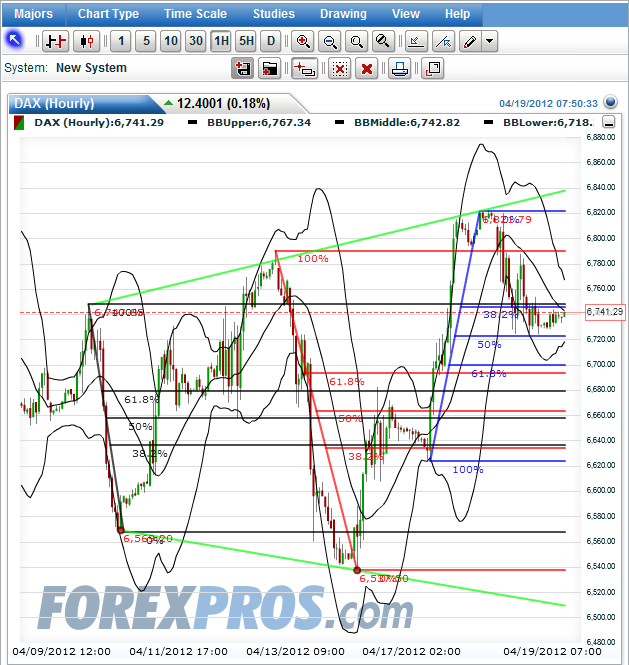
Task: Click the New System name label
Action: 92,68
